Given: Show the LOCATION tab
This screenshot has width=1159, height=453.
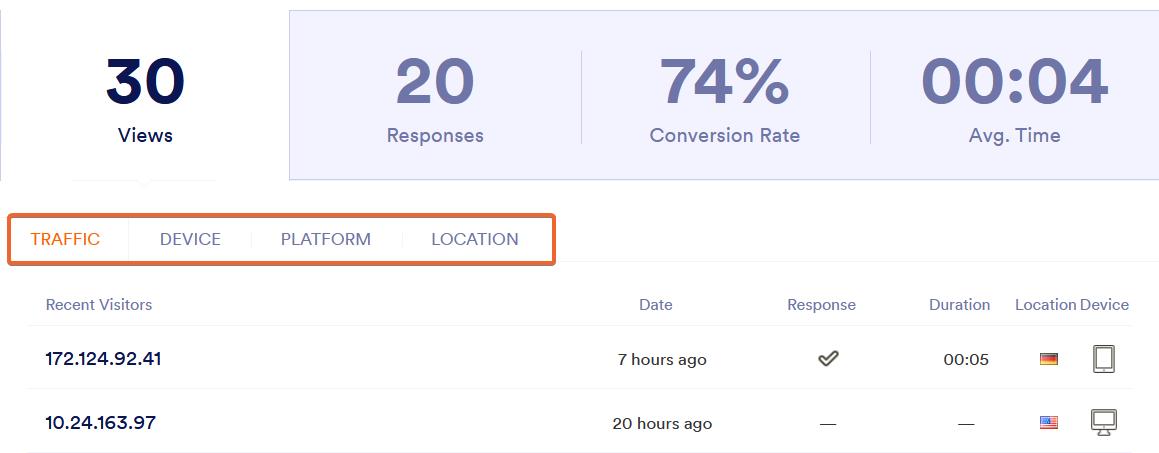Looking at the screenshot, I should pos(474,239).
